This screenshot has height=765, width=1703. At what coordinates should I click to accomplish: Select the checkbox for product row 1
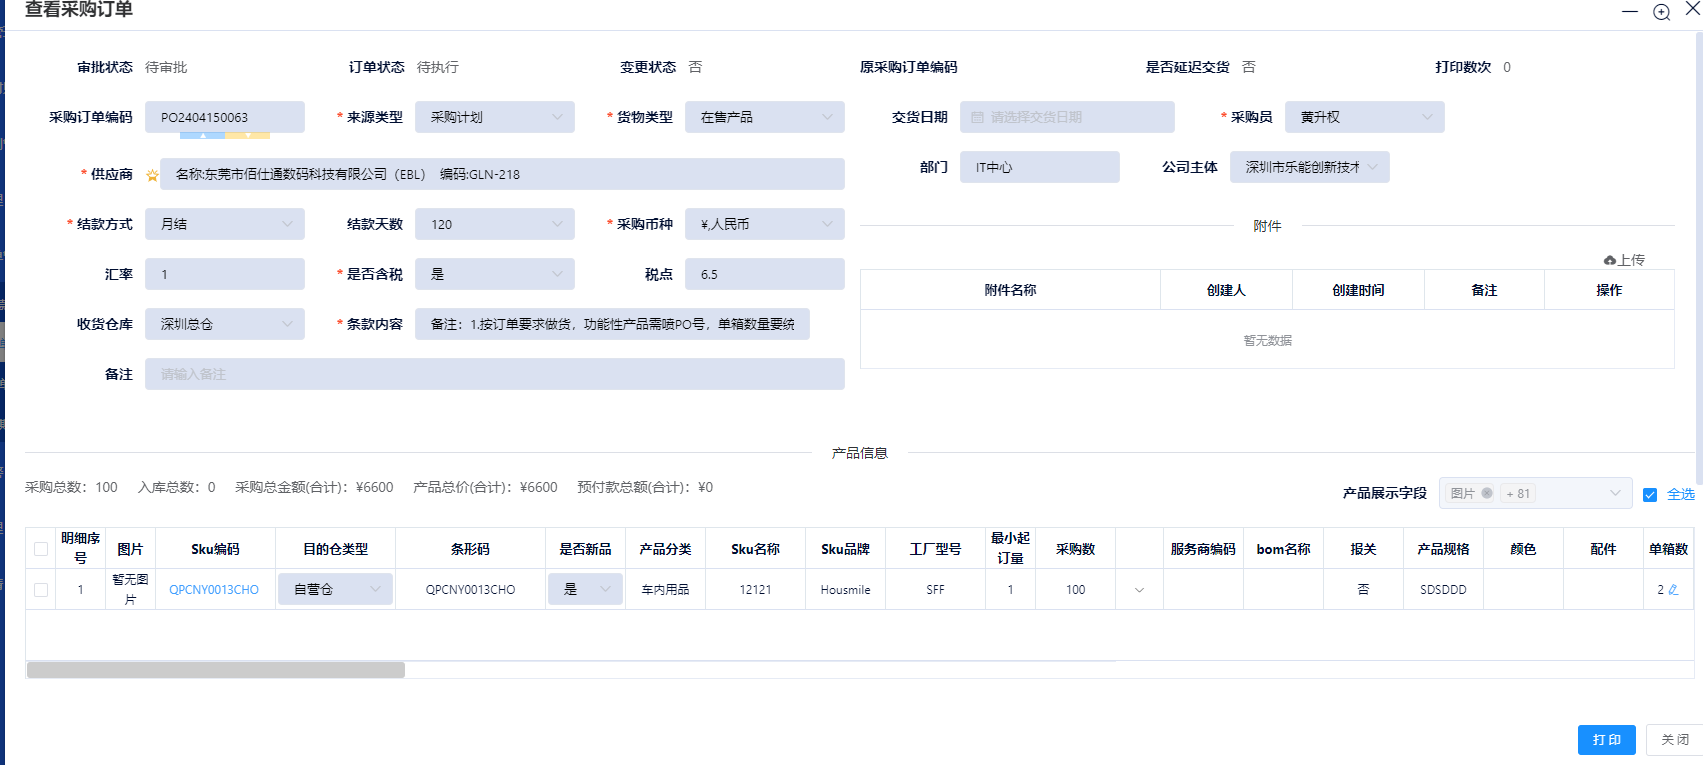[x=41, y=590]
